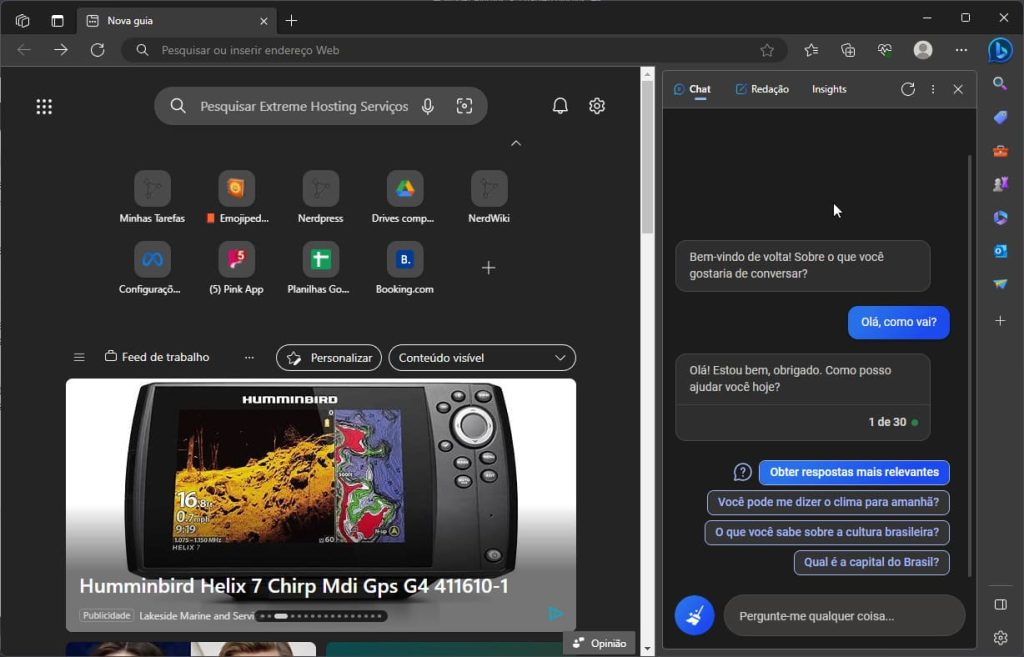This screenshot has height=657, width=1024.
Task: Collapse quick links with up chevron
Action: (x=516, y=143)
